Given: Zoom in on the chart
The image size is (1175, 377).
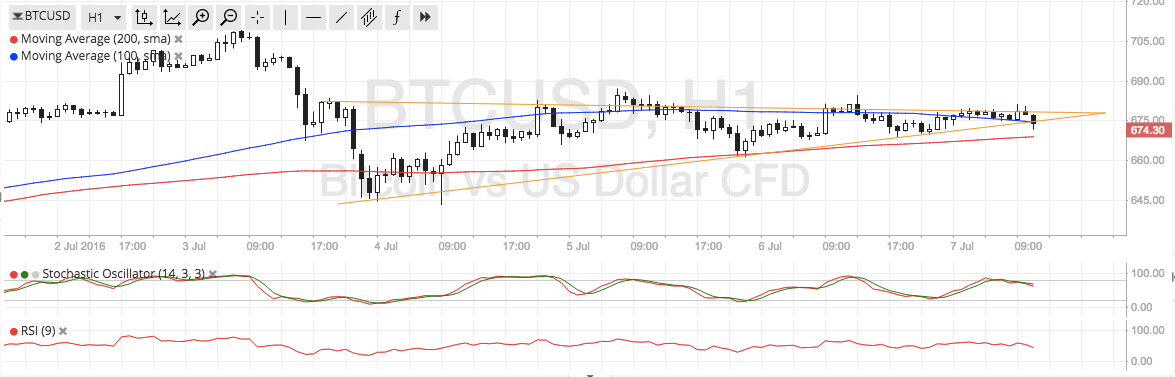Looking at the screenshot, I should [x=201, y=16].
